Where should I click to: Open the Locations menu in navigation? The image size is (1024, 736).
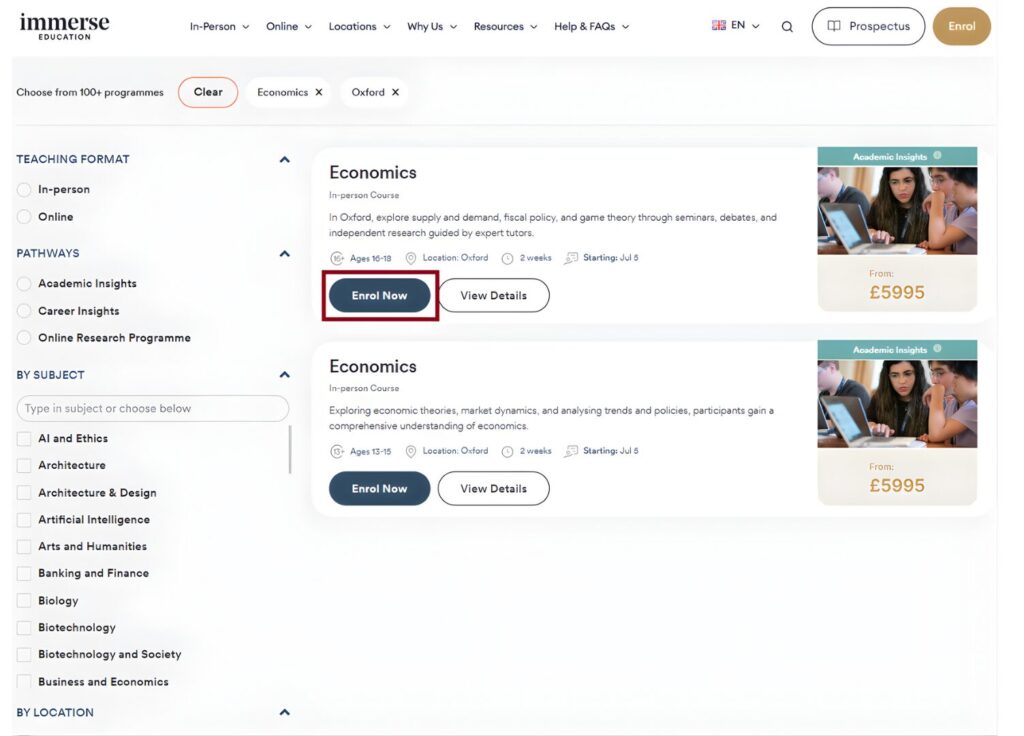(359, 27)
